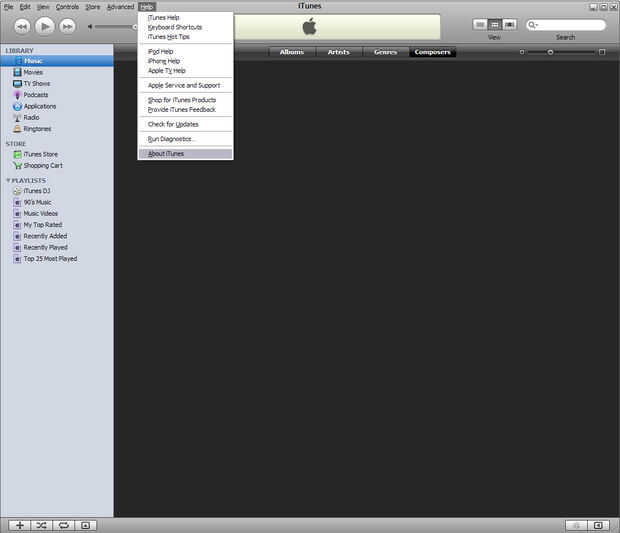
Task: Open Music in the library
Action: coord(57,61)
